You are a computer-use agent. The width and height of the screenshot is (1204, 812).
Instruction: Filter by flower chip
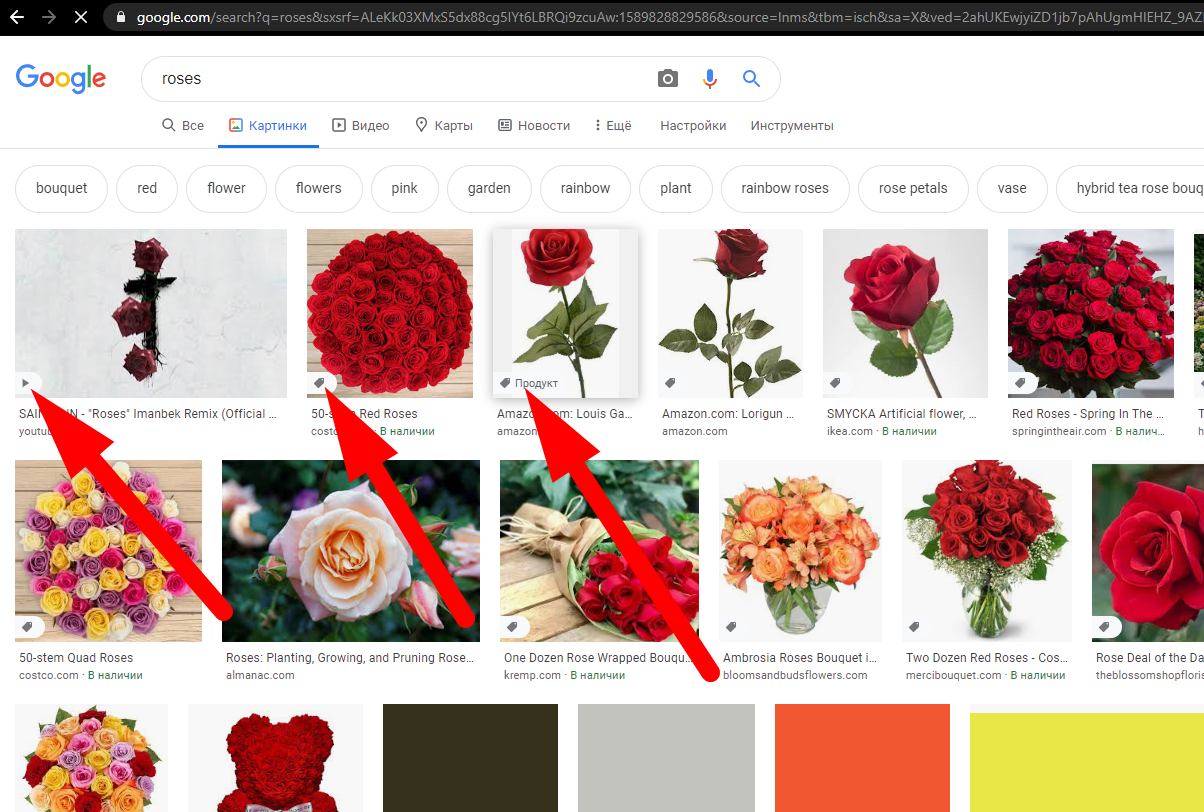[227, 188]
